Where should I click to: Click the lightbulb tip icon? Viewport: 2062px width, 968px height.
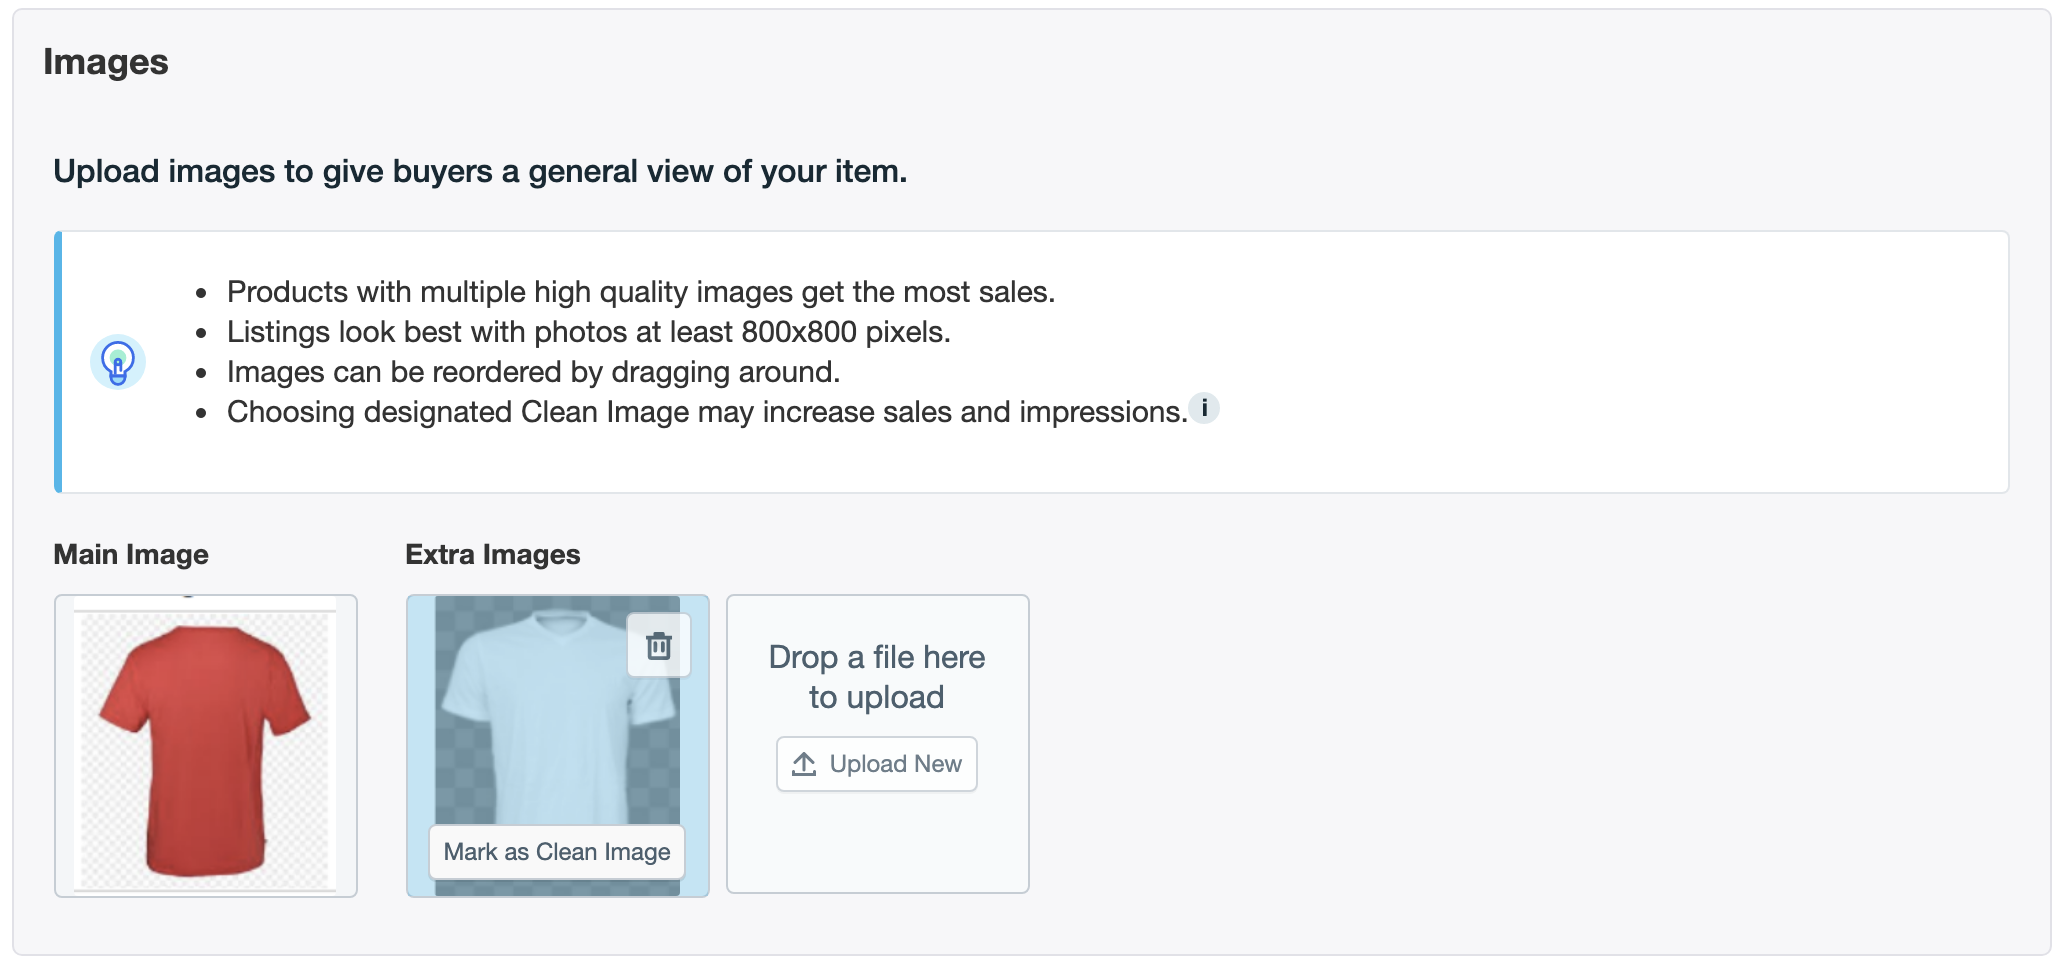click(x=118, y=362)
